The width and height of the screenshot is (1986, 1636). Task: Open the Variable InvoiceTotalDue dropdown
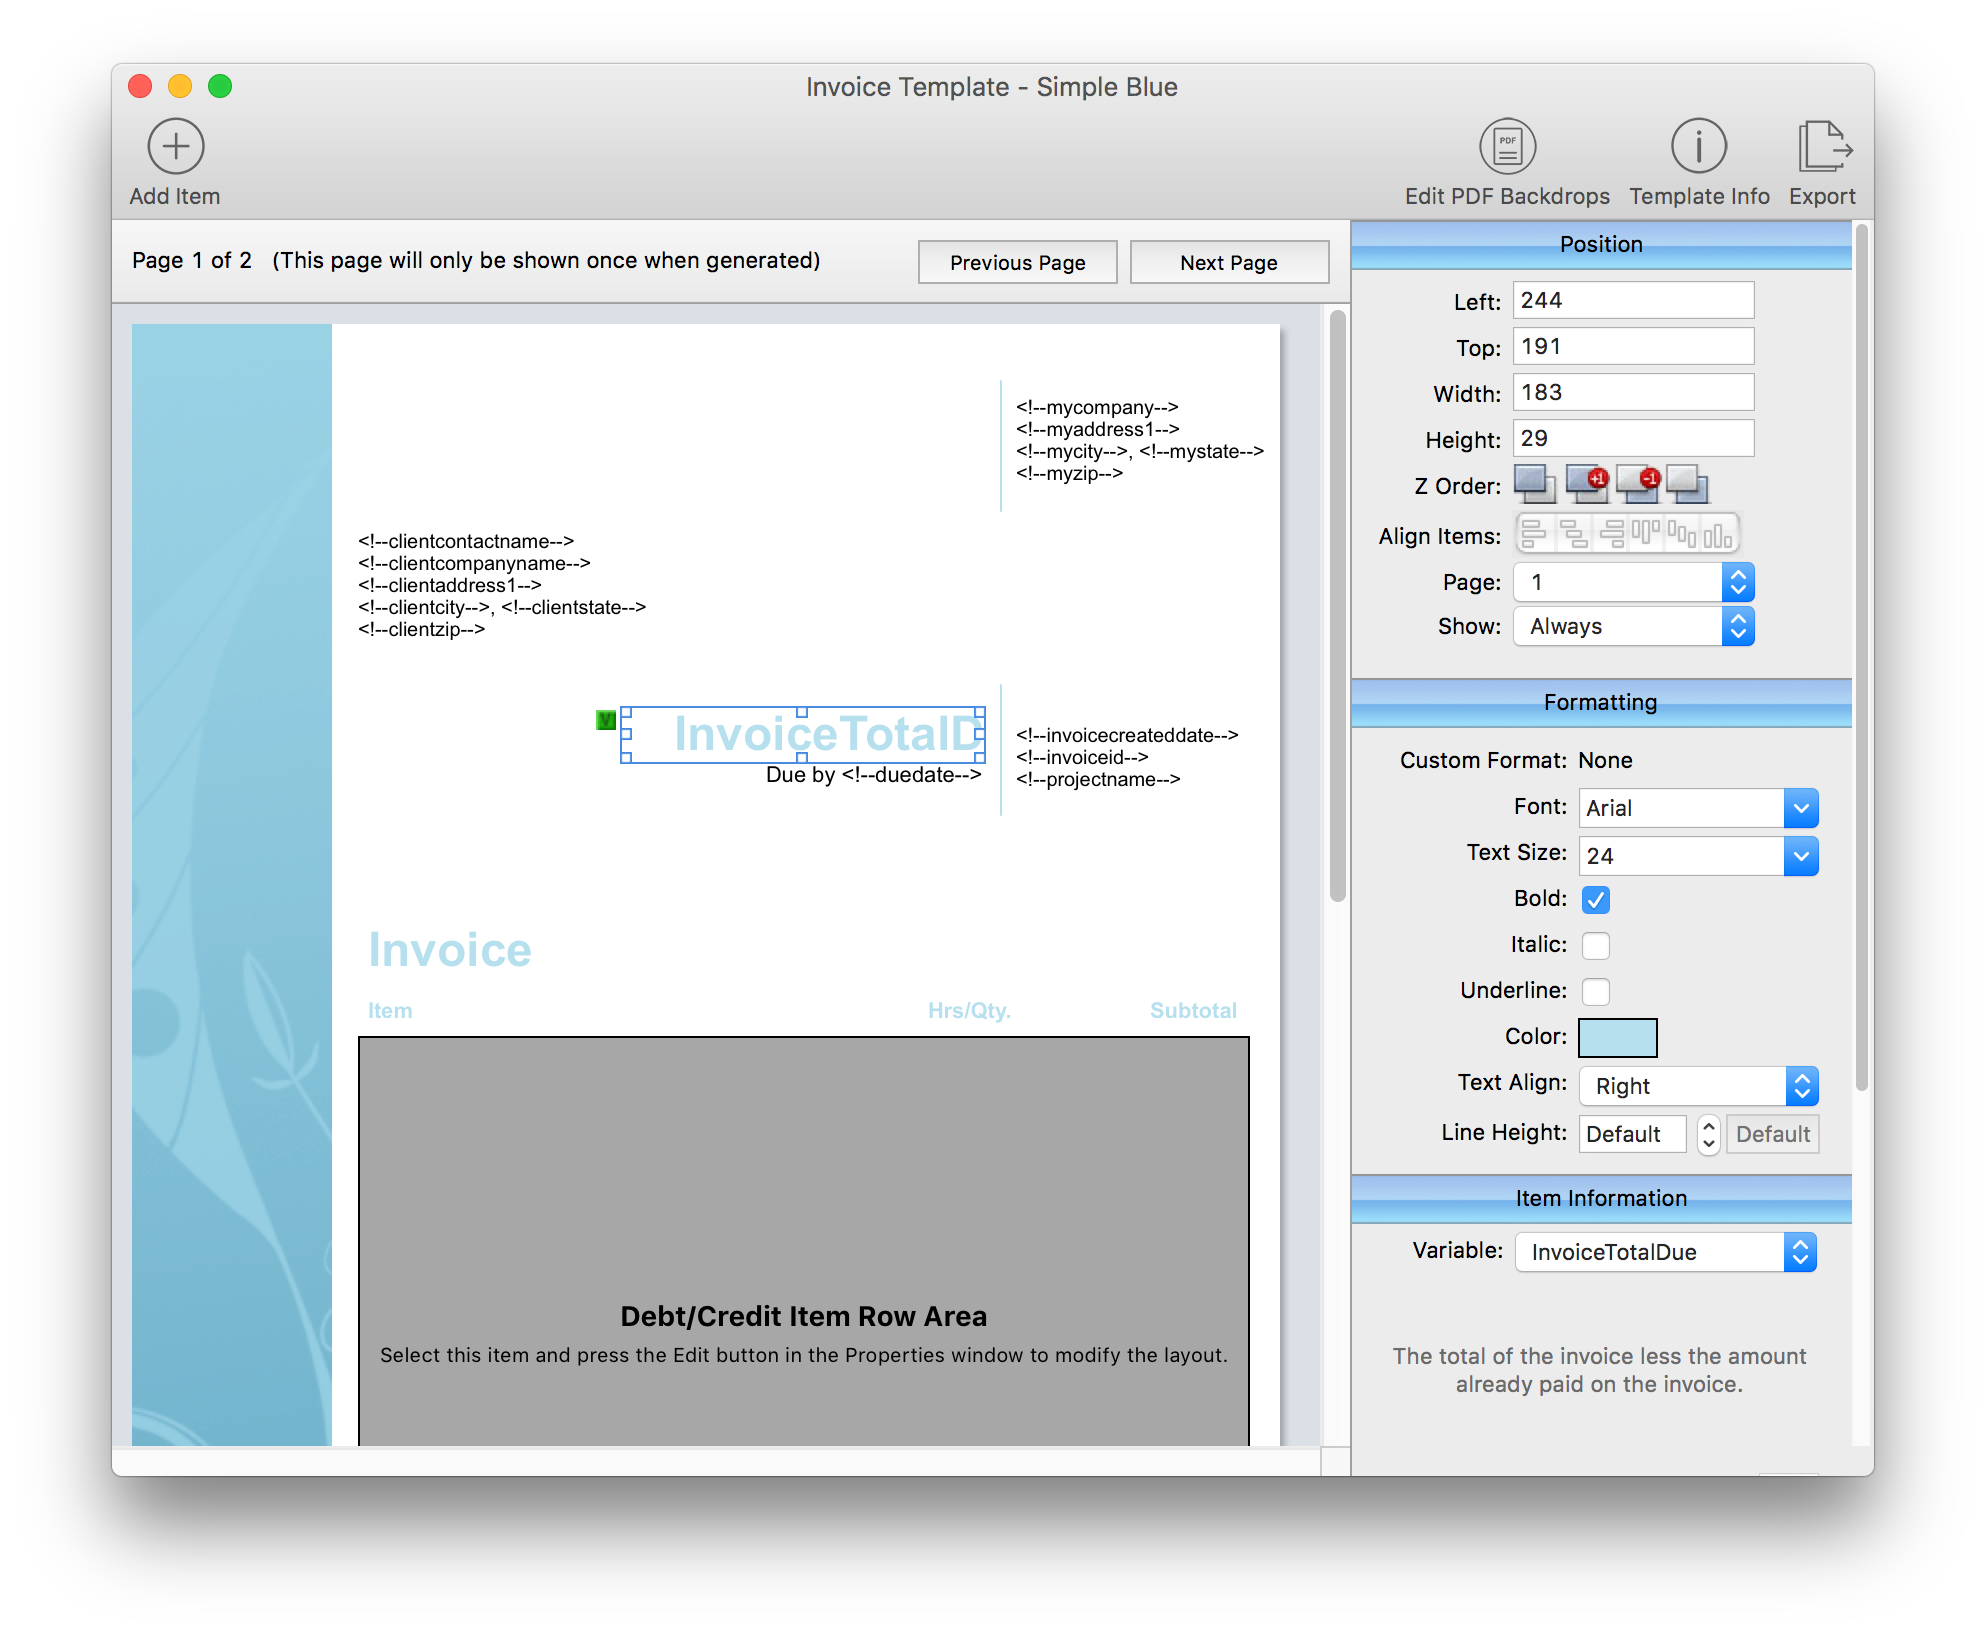[x=1666, y=1252]
